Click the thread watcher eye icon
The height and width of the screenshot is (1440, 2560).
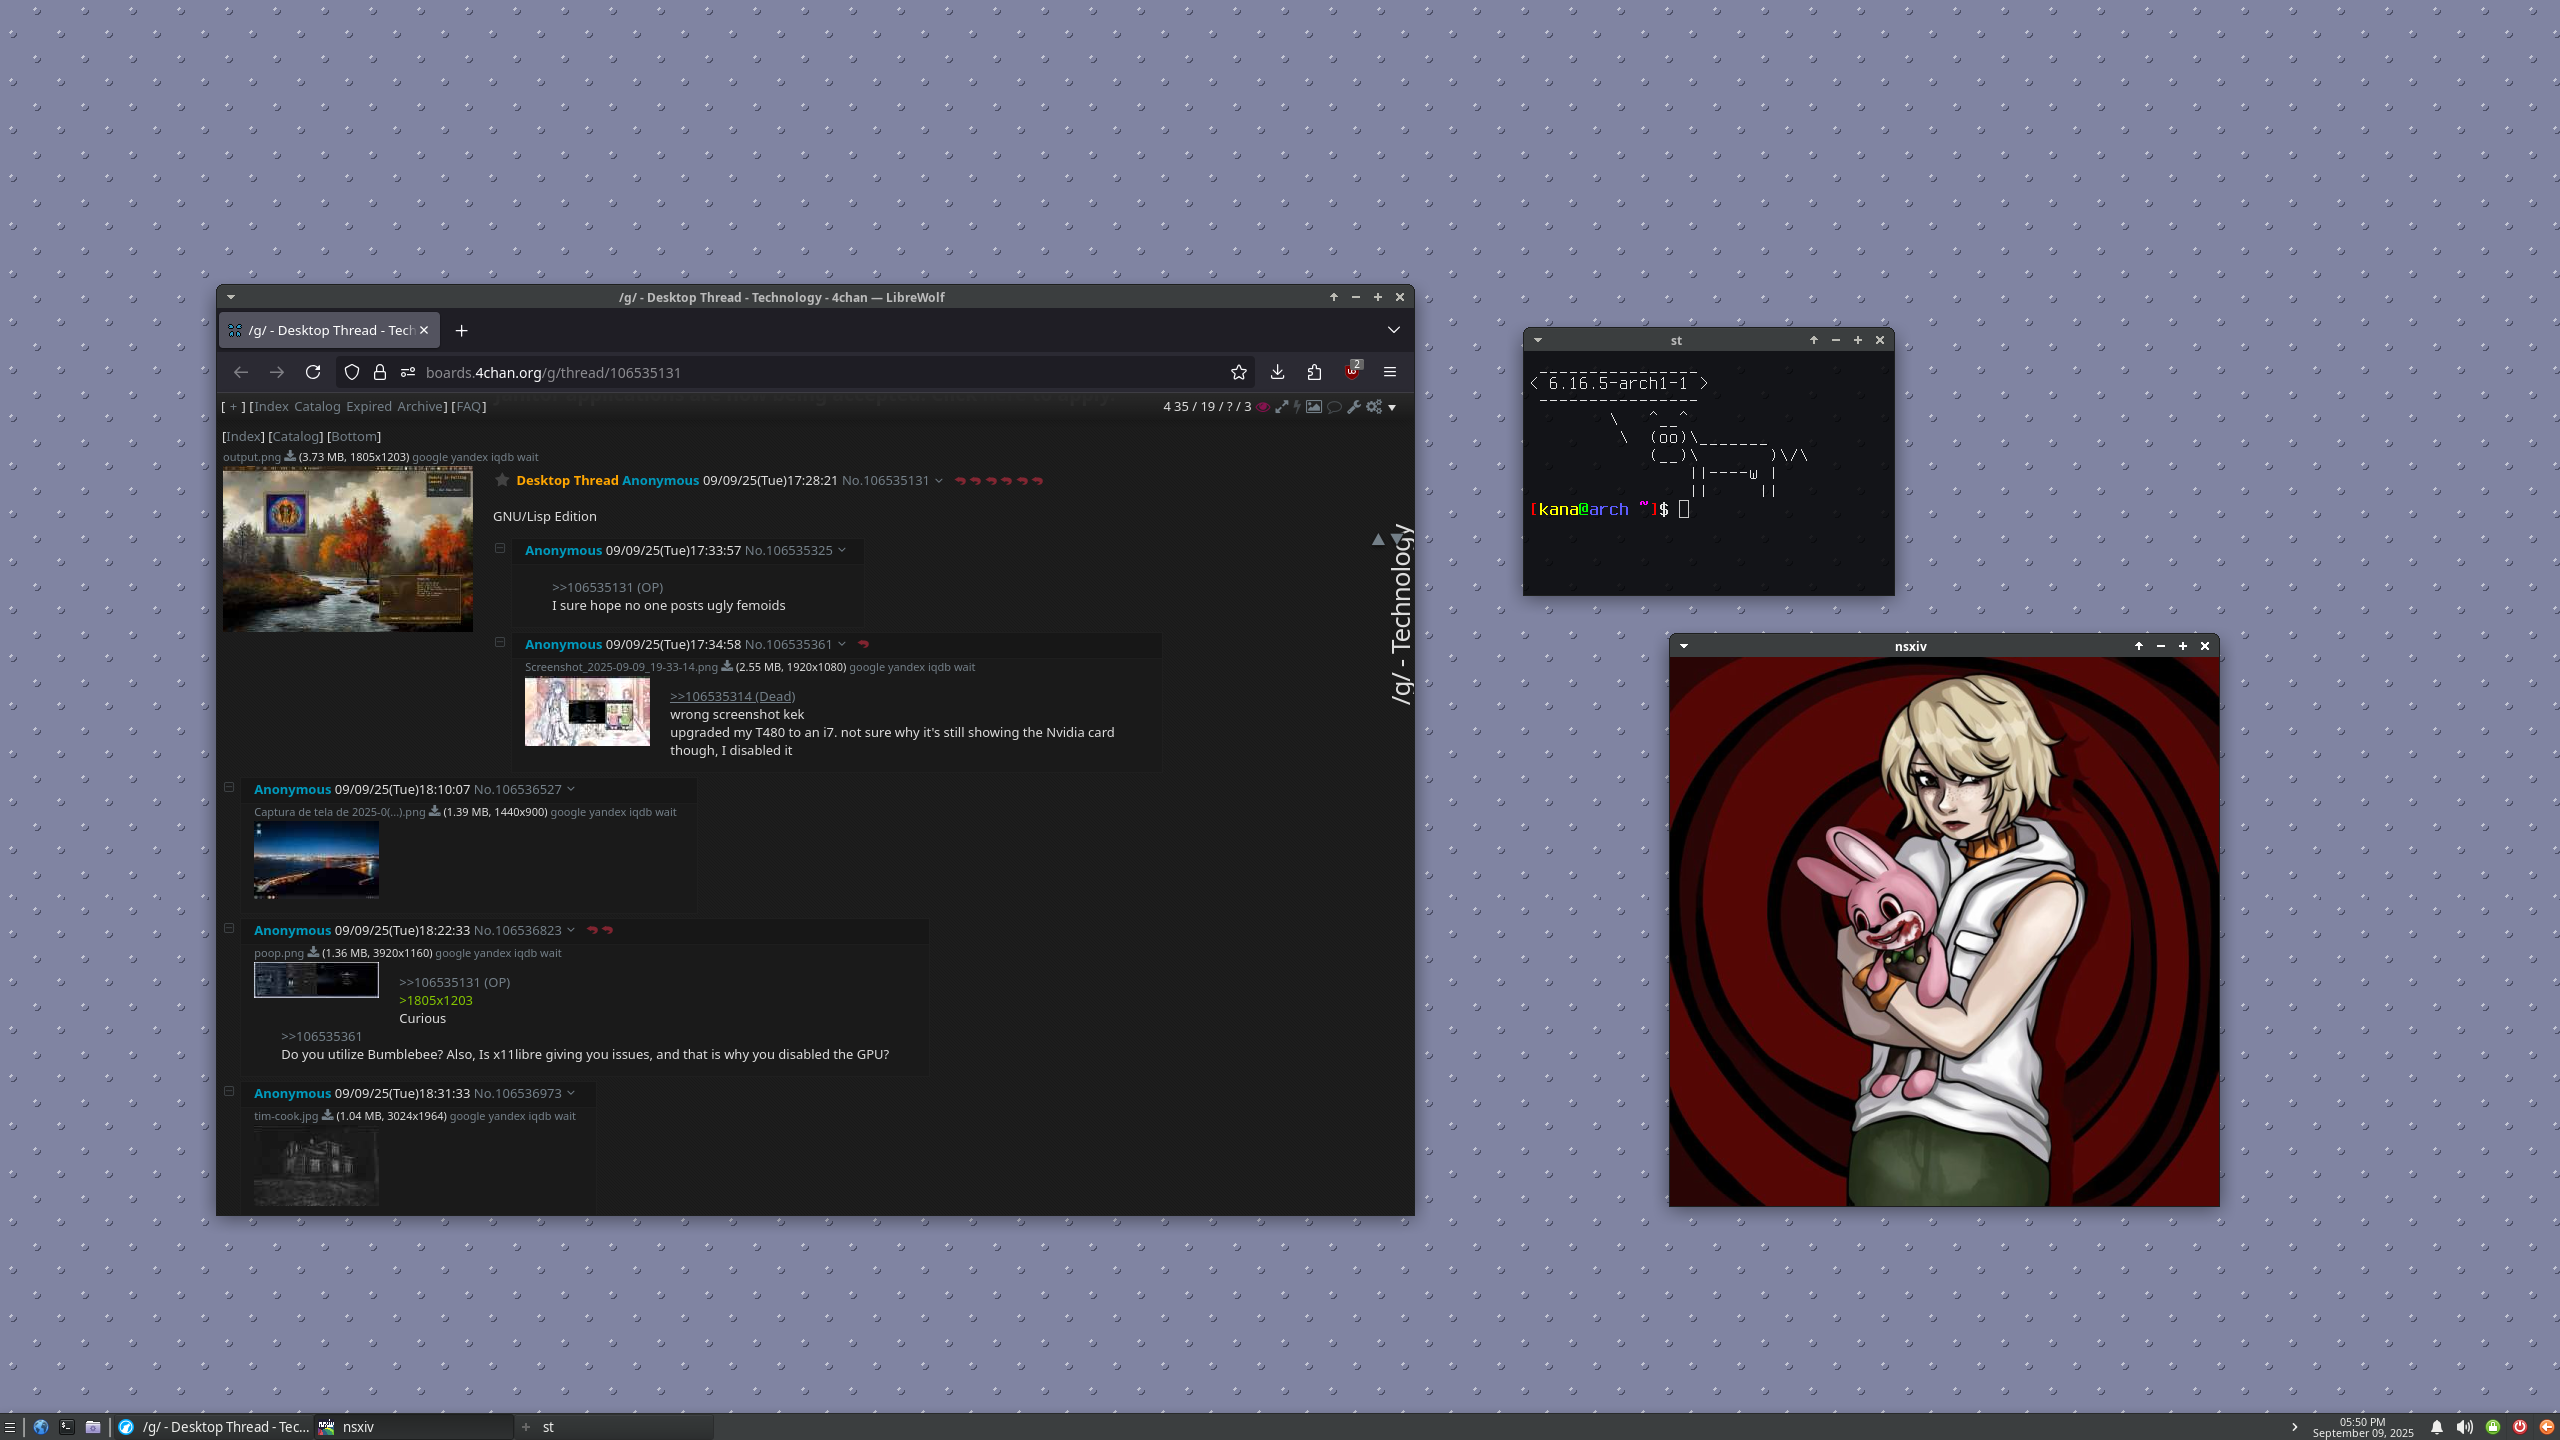1263,407
